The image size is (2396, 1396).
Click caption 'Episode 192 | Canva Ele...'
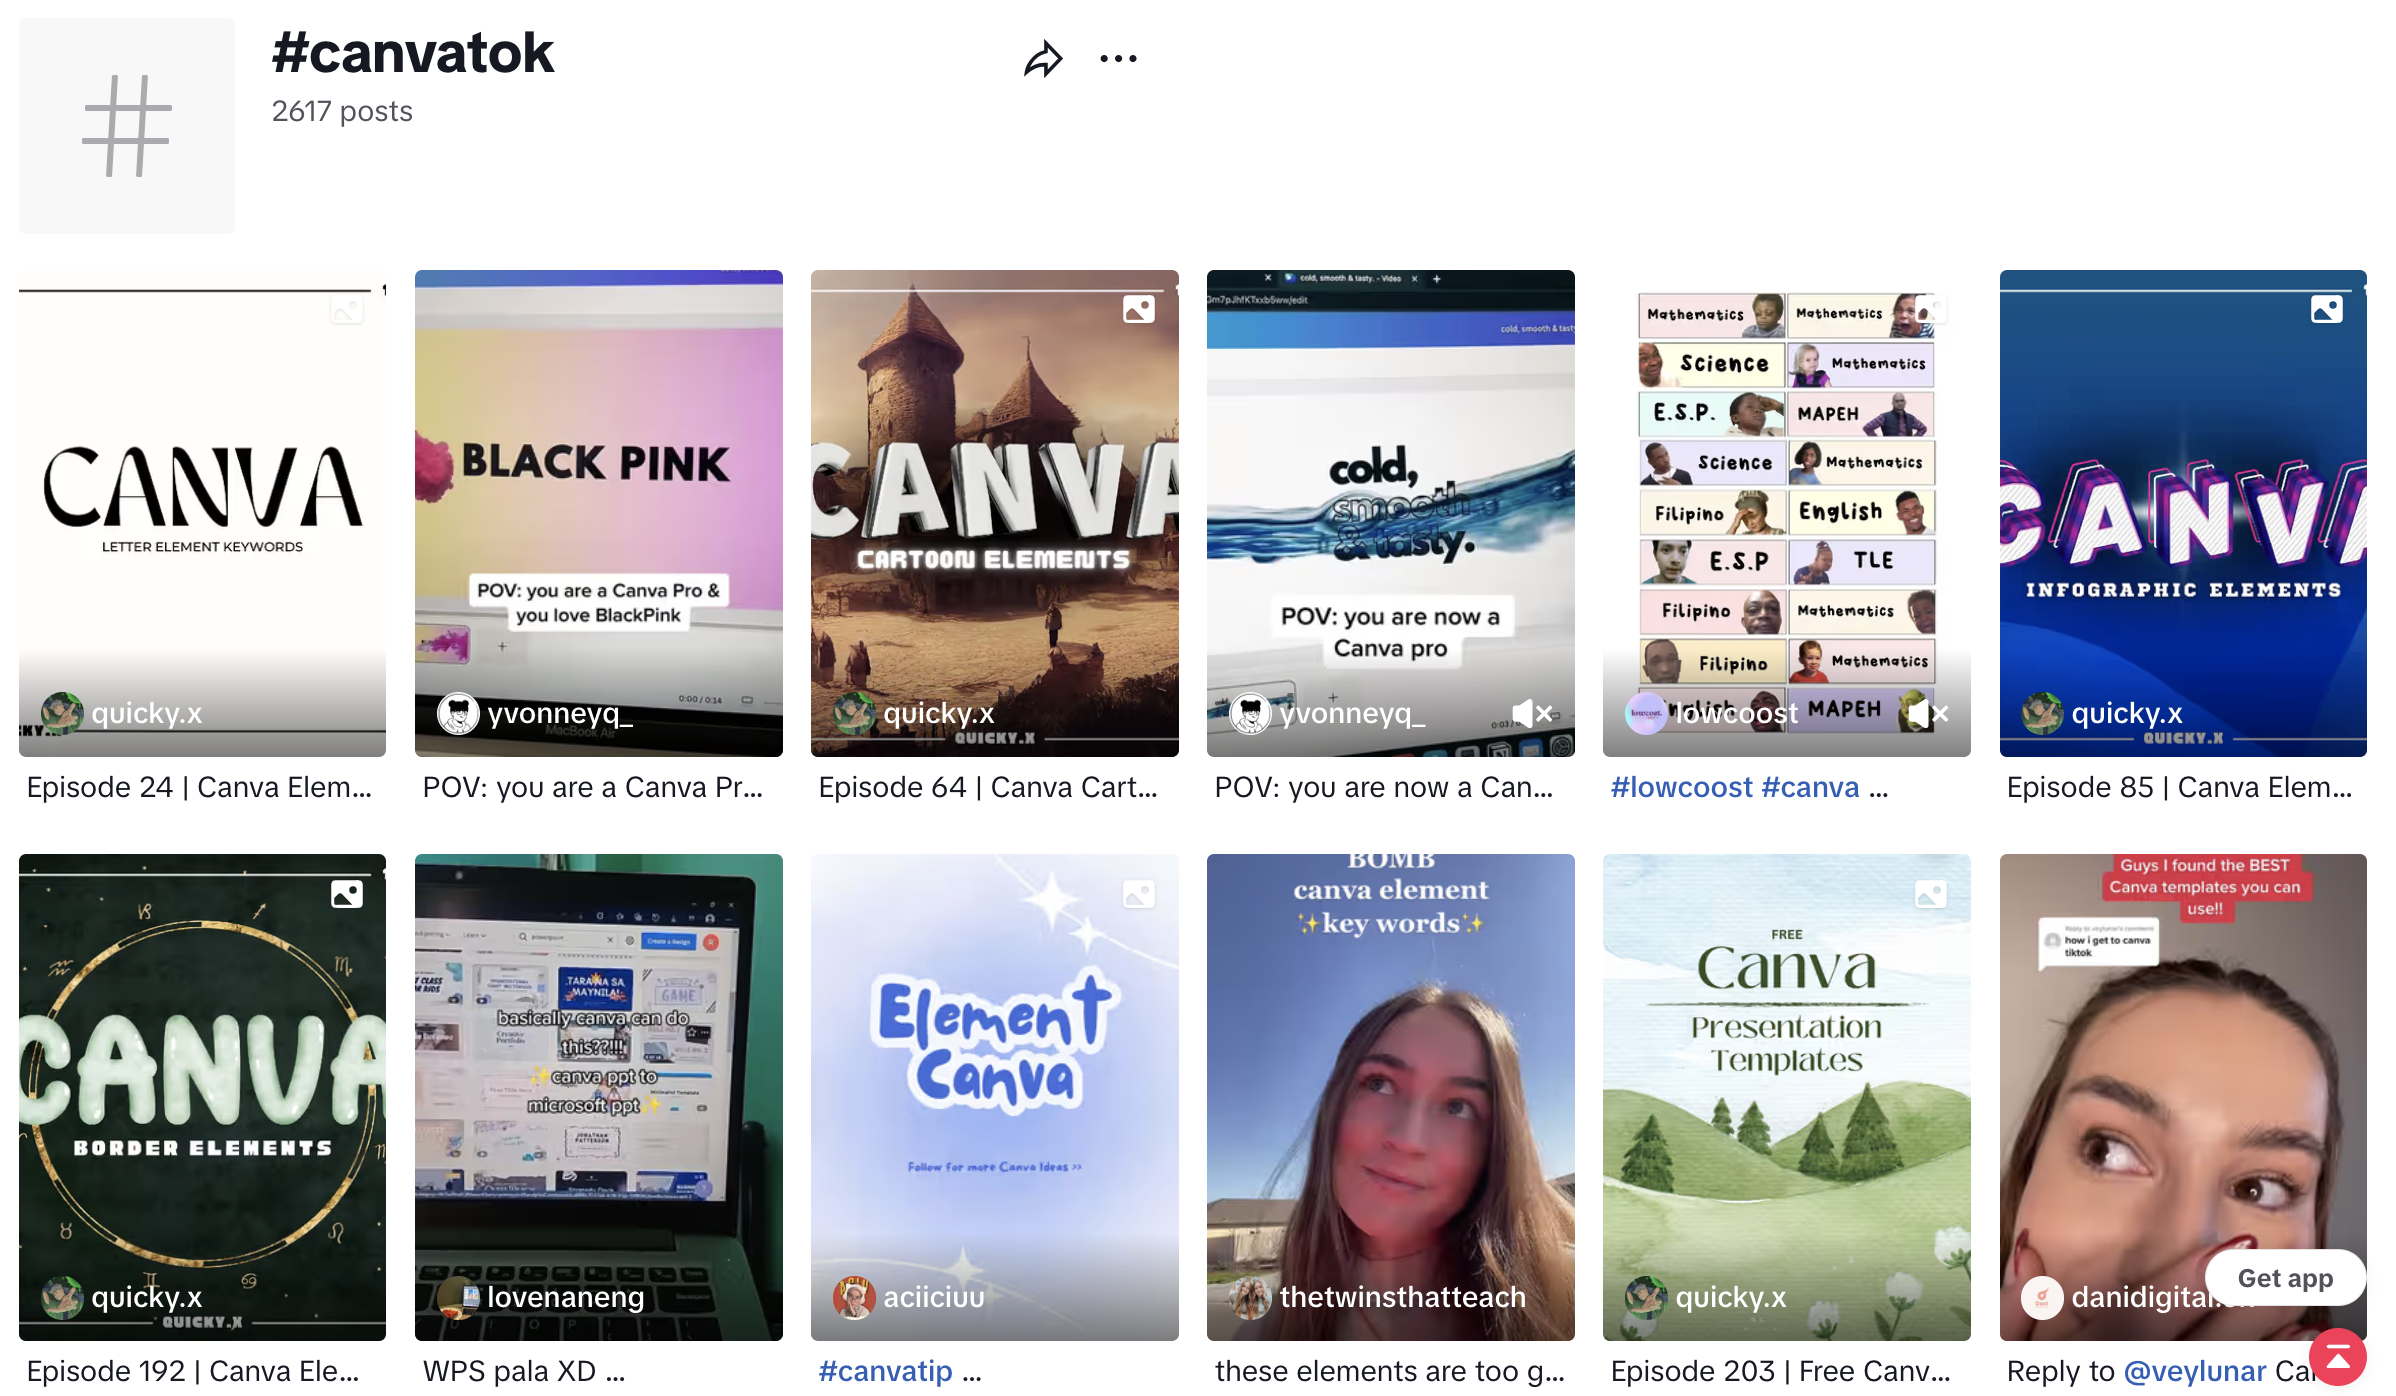click(x=193, y=1371)
